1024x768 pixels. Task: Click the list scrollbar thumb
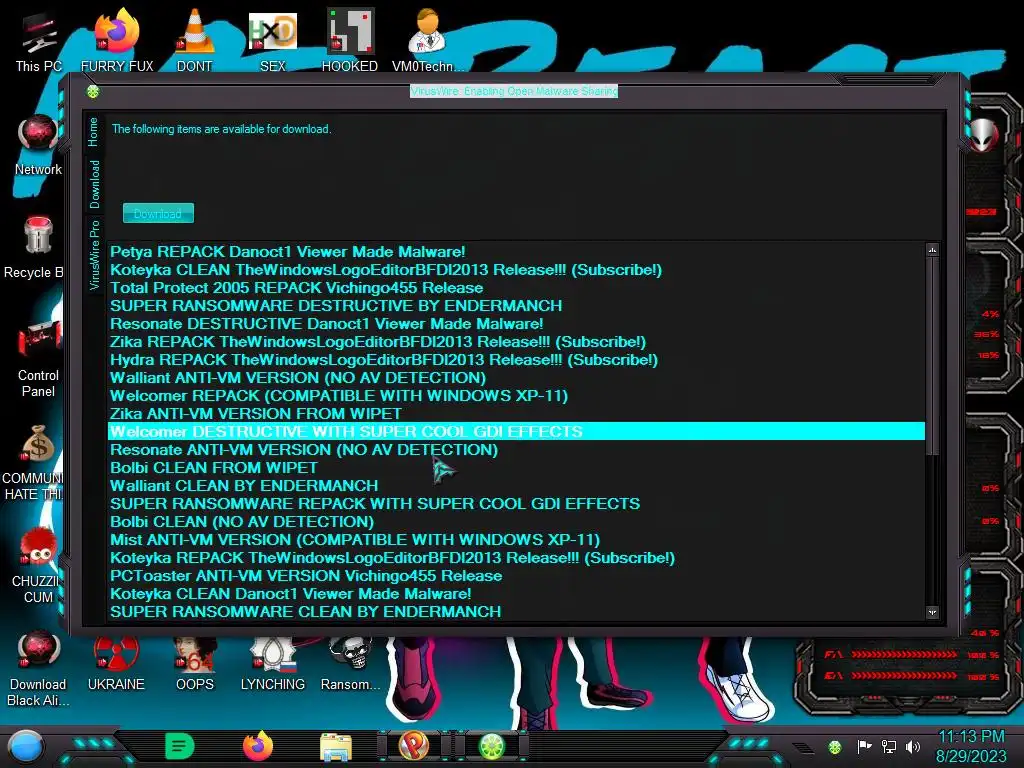[932, 356]
